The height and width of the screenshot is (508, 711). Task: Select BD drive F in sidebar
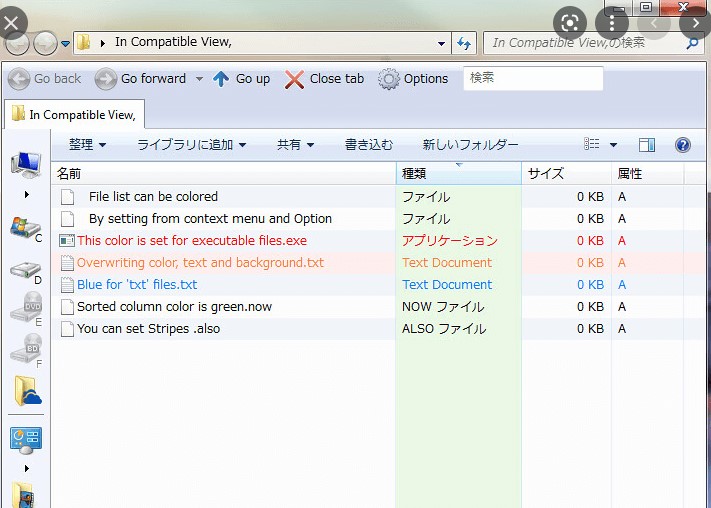tap(26, 350)
